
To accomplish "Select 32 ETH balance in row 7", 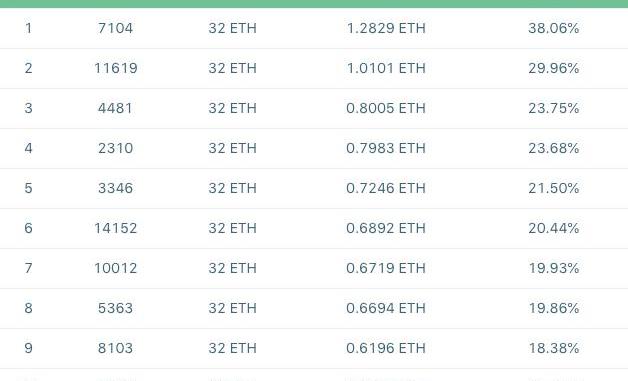I will (x=232, y=268).
